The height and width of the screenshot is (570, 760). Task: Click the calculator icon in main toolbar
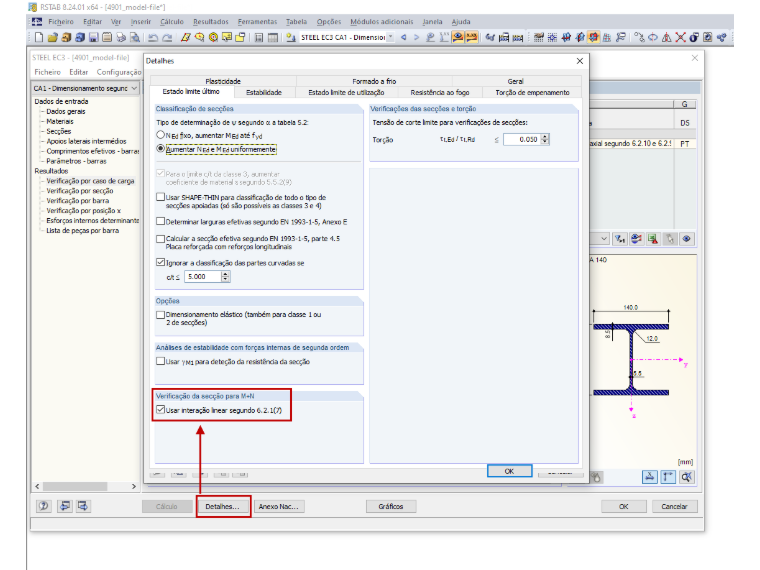(259, 37)
